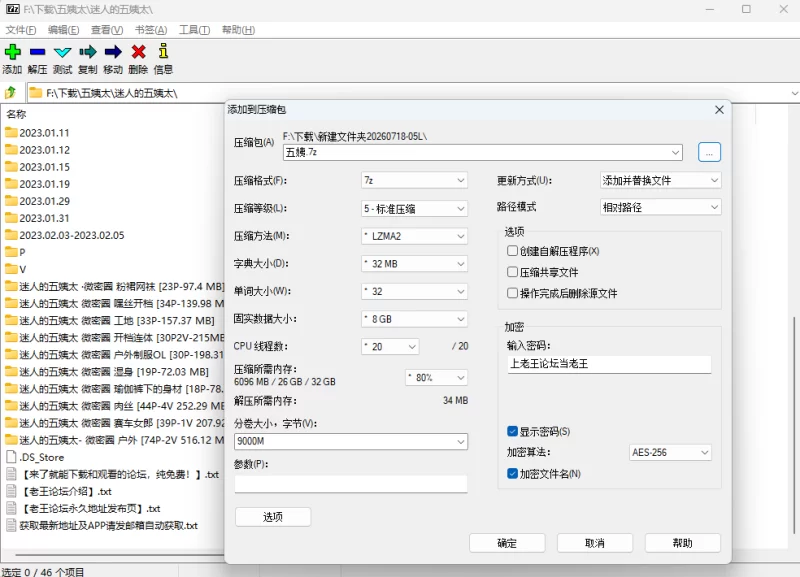Viewport: 800px width, 577px height.
Task: Open the 固实数据大小 8 GB dropdown
Action: pos(414,319)
